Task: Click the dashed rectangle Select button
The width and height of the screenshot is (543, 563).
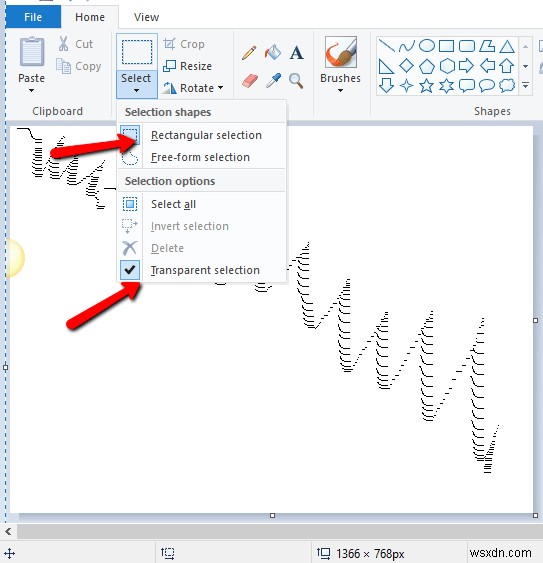Action: tap(137, 52)
